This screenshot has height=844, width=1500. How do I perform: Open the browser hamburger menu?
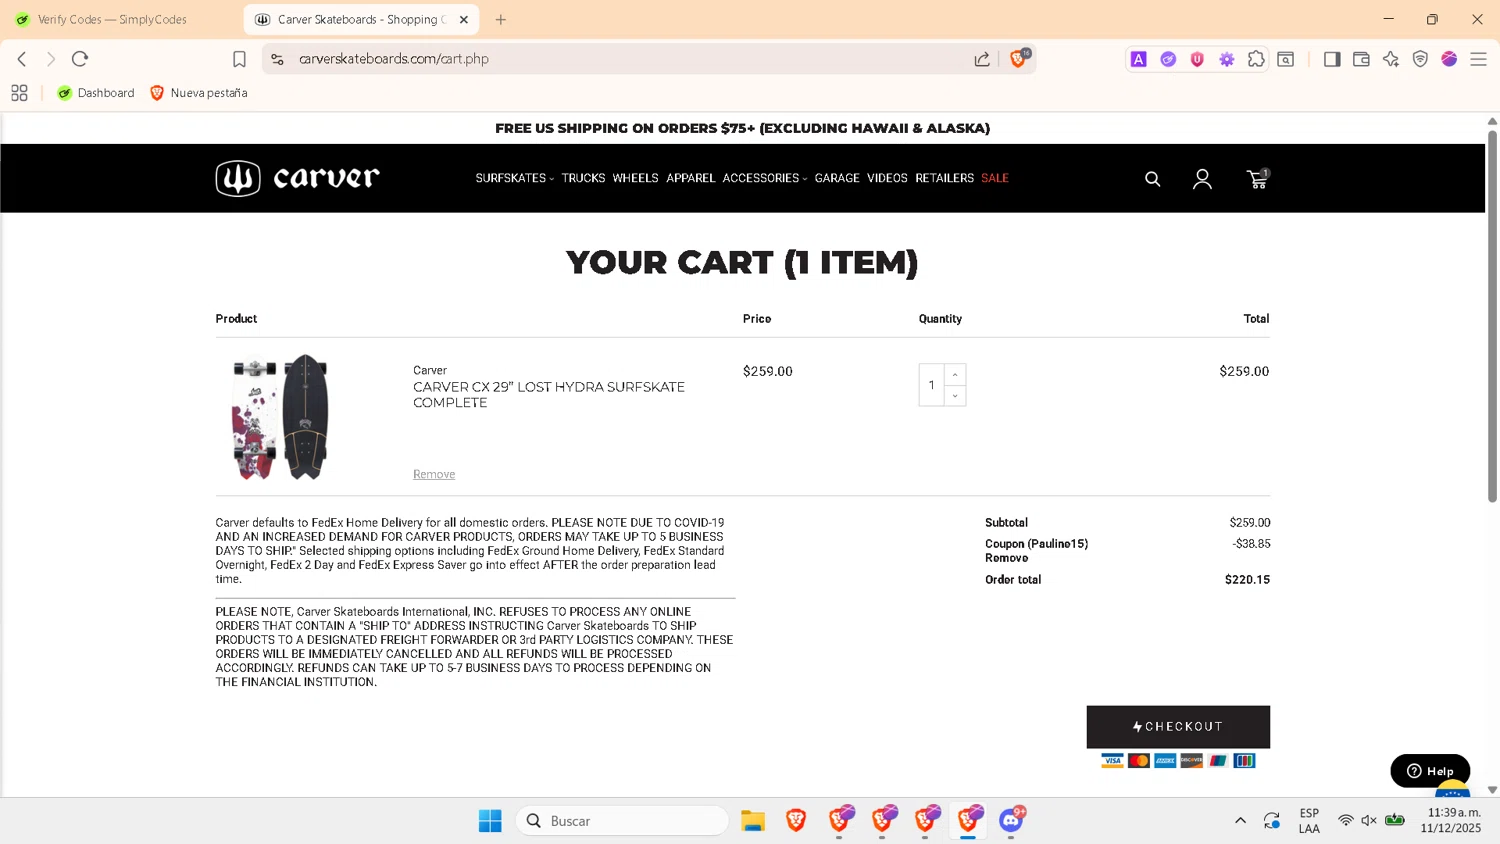point(1478,59)
